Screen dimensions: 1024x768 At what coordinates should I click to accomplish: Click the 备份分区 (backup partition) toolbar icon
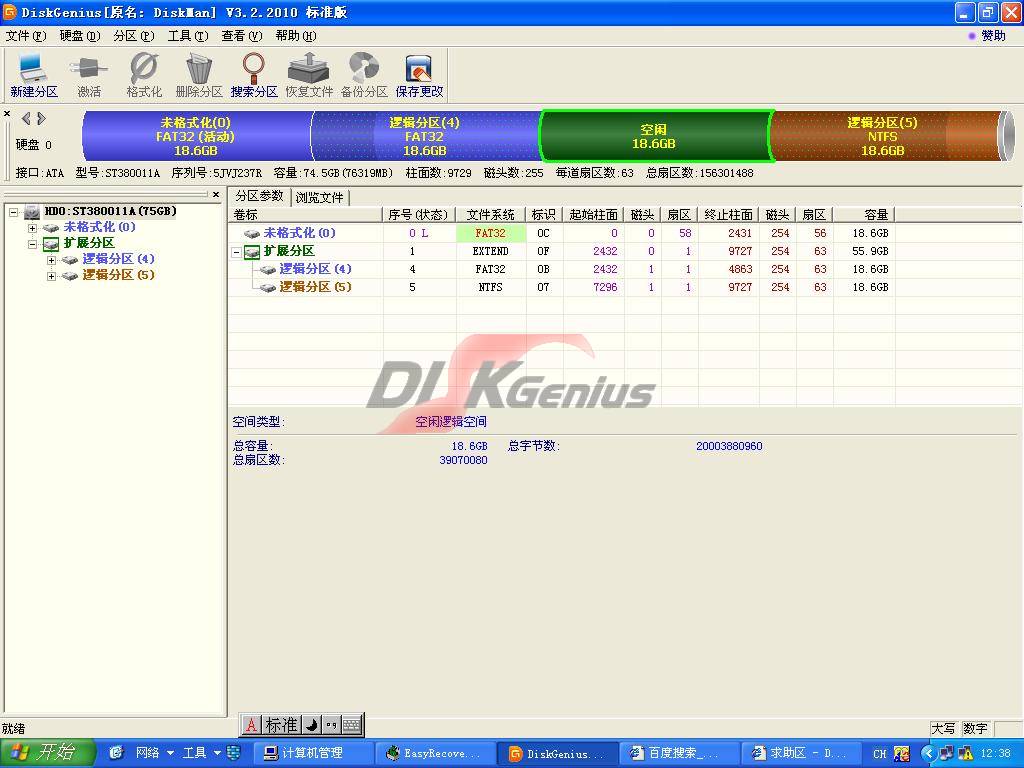click(364, 75)
